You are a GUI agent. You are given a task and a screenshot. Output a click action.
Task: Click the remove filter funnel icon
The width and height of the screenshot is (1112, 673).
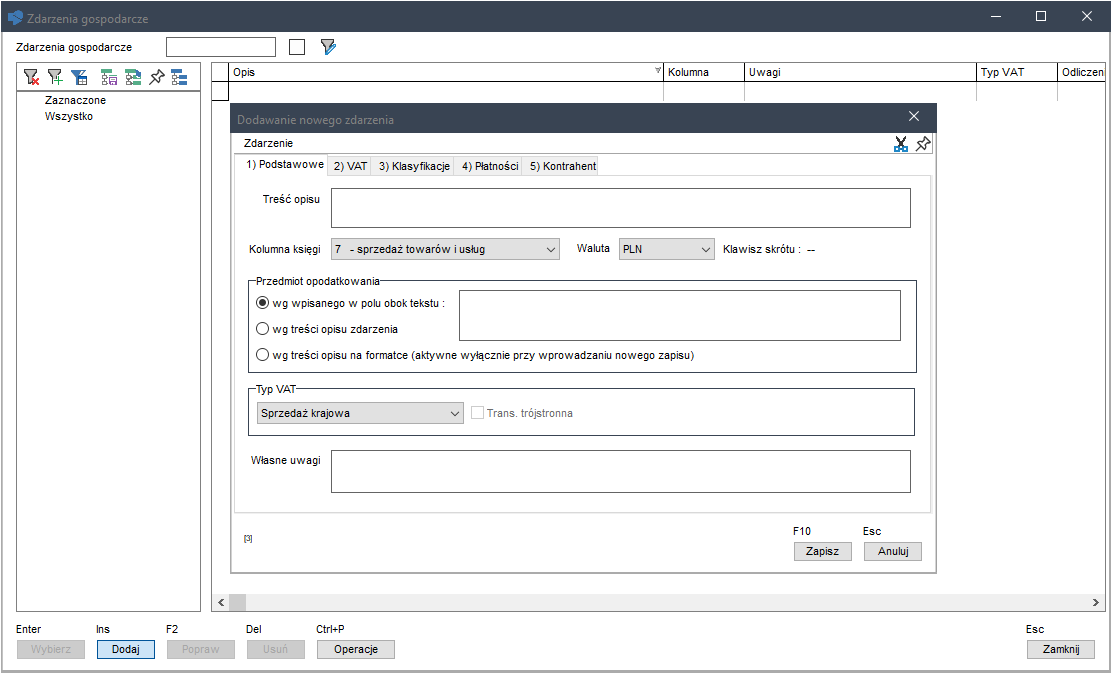tap(31, 77)
